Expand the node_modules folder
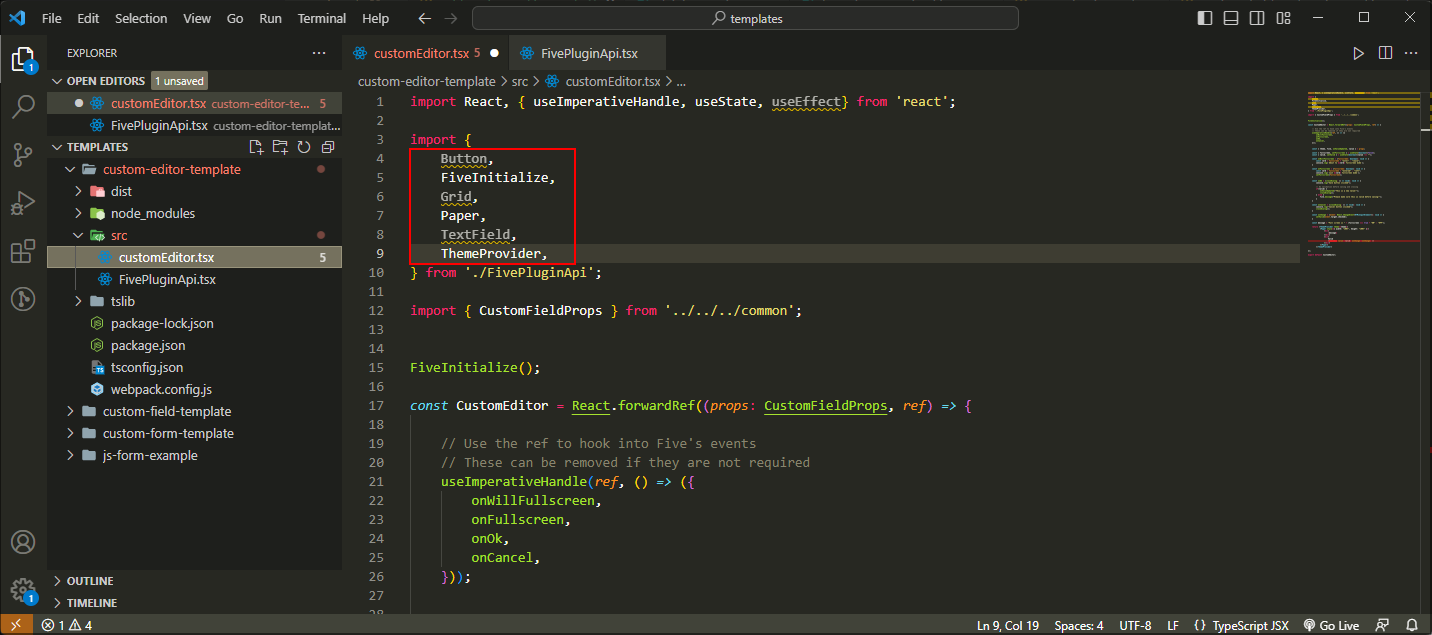 click(80, 213)
